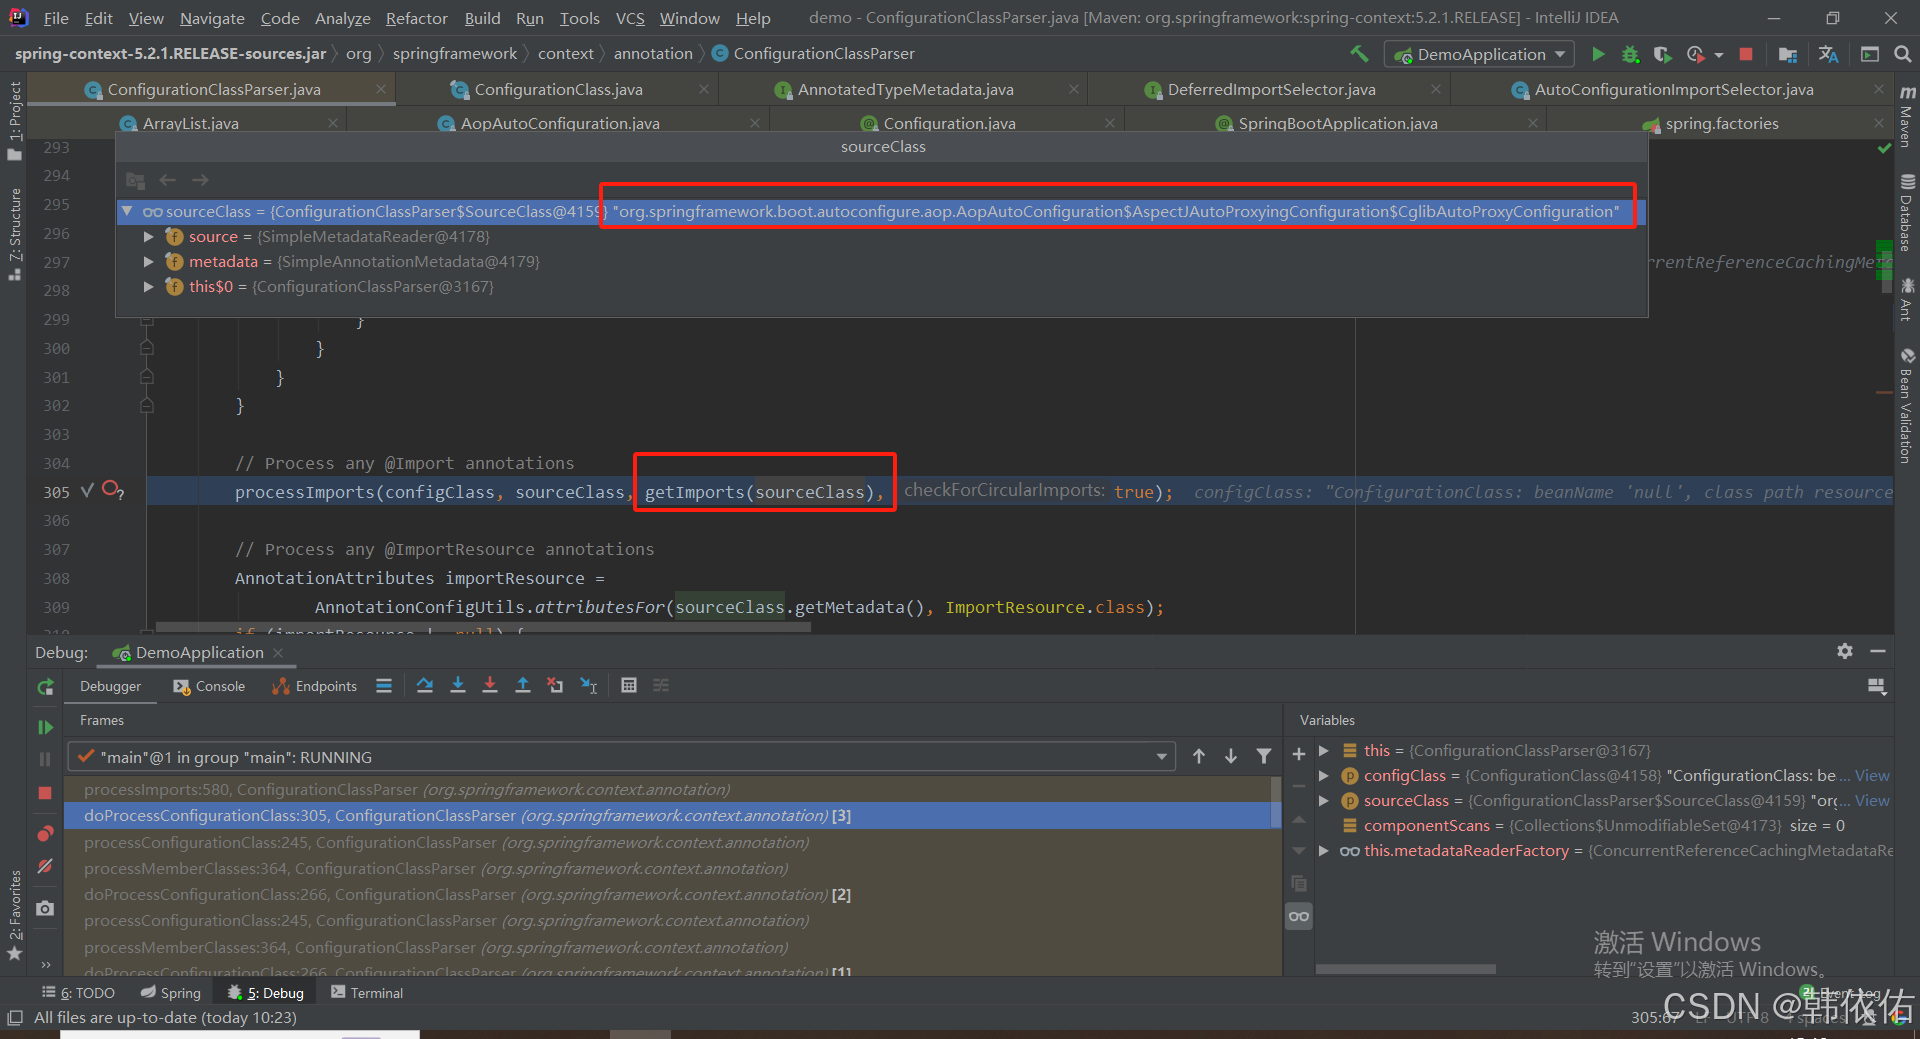Click the thread dump camera icon
Image resolution: width=1920 pixels, height=1039 pixels.
[x=45, y=908]
